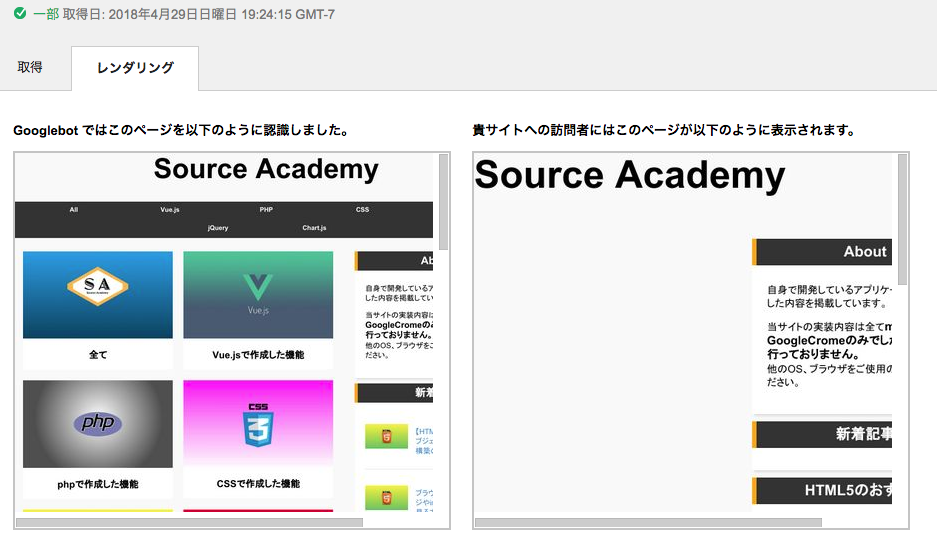The height and width of the screenshot is (540, 946).
Task: Click second HTML5 article thumbnail in Googlebot preview
Action: pyautogui.click(x=386, y=498)
